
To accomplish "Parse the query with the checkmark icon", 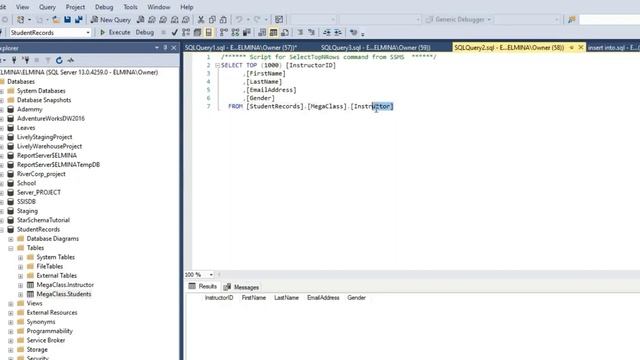I will point(175,32).
